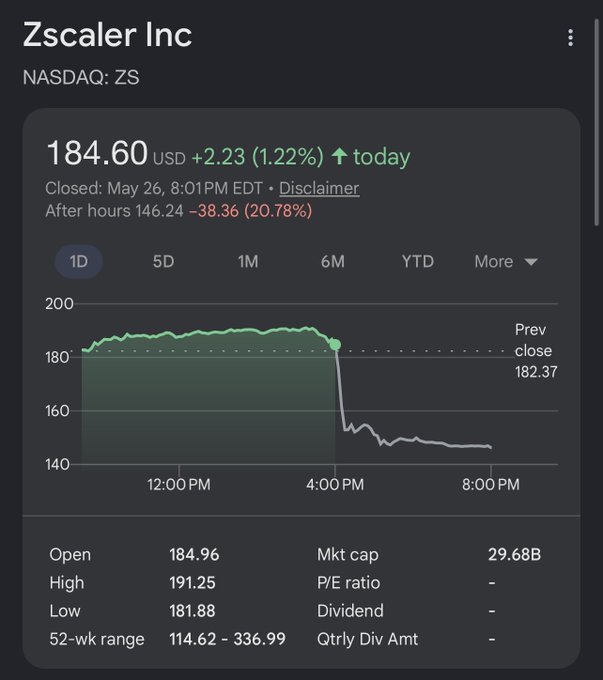Click the 52-wk range value 114.62 - 336.99
603x680 pixels.
(x=227, y=639)
